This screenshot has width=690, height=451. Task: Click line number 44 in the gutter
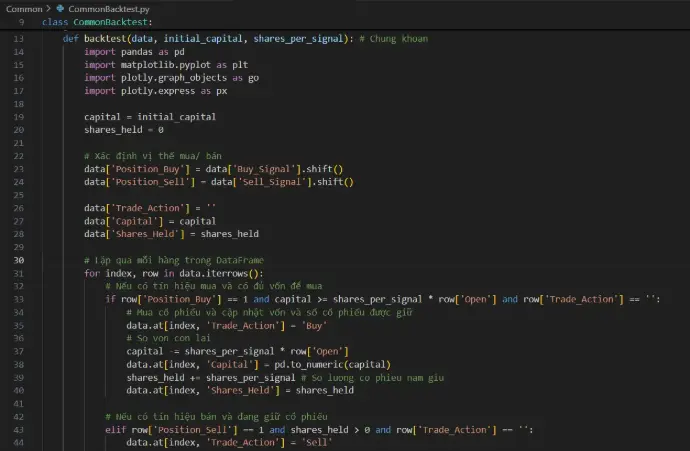[x=18, y=442]
